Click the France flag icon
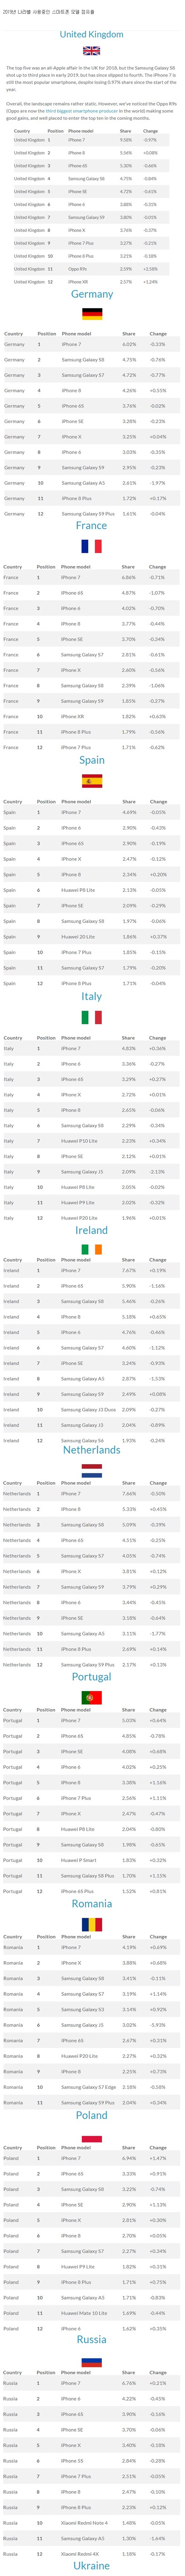The width and height of the screenshot is (185, 2576). tap(92, 546)
